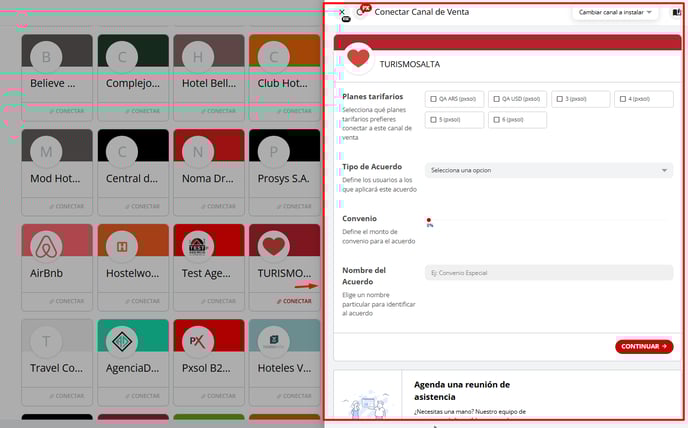Click the AirBnb logo avatar
This screenshot has width=688, height=428.
(x=46, y=247)
